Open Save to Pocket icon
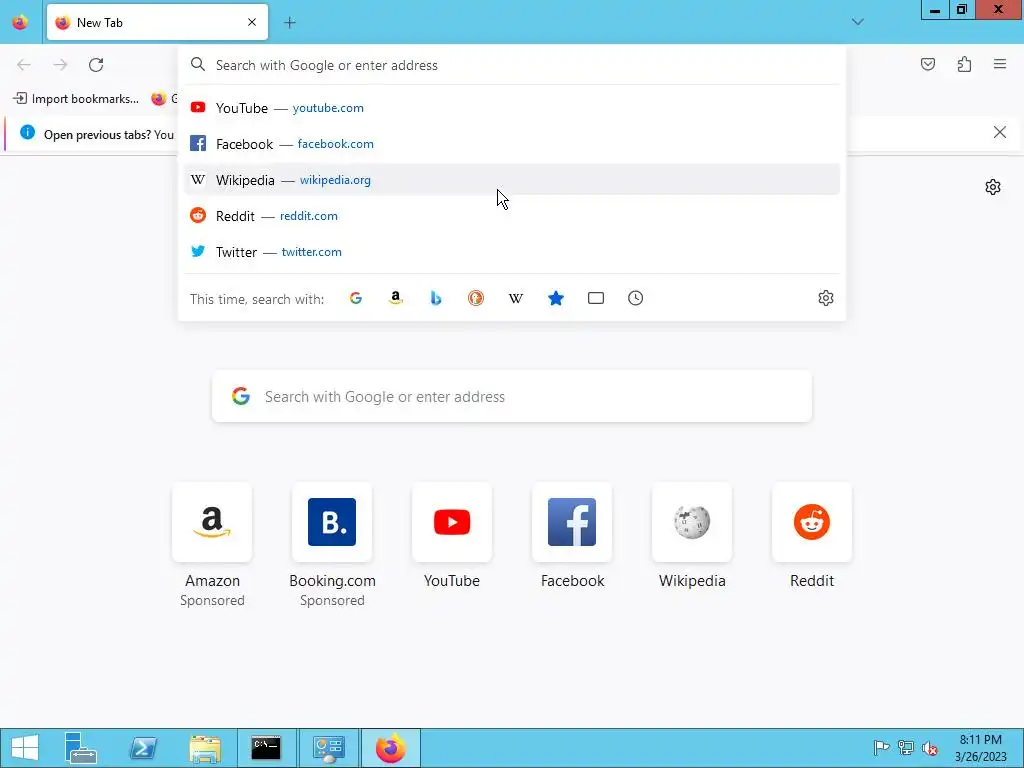Image resolution: width=1024 pixels, height=768 pixels. 928,64
